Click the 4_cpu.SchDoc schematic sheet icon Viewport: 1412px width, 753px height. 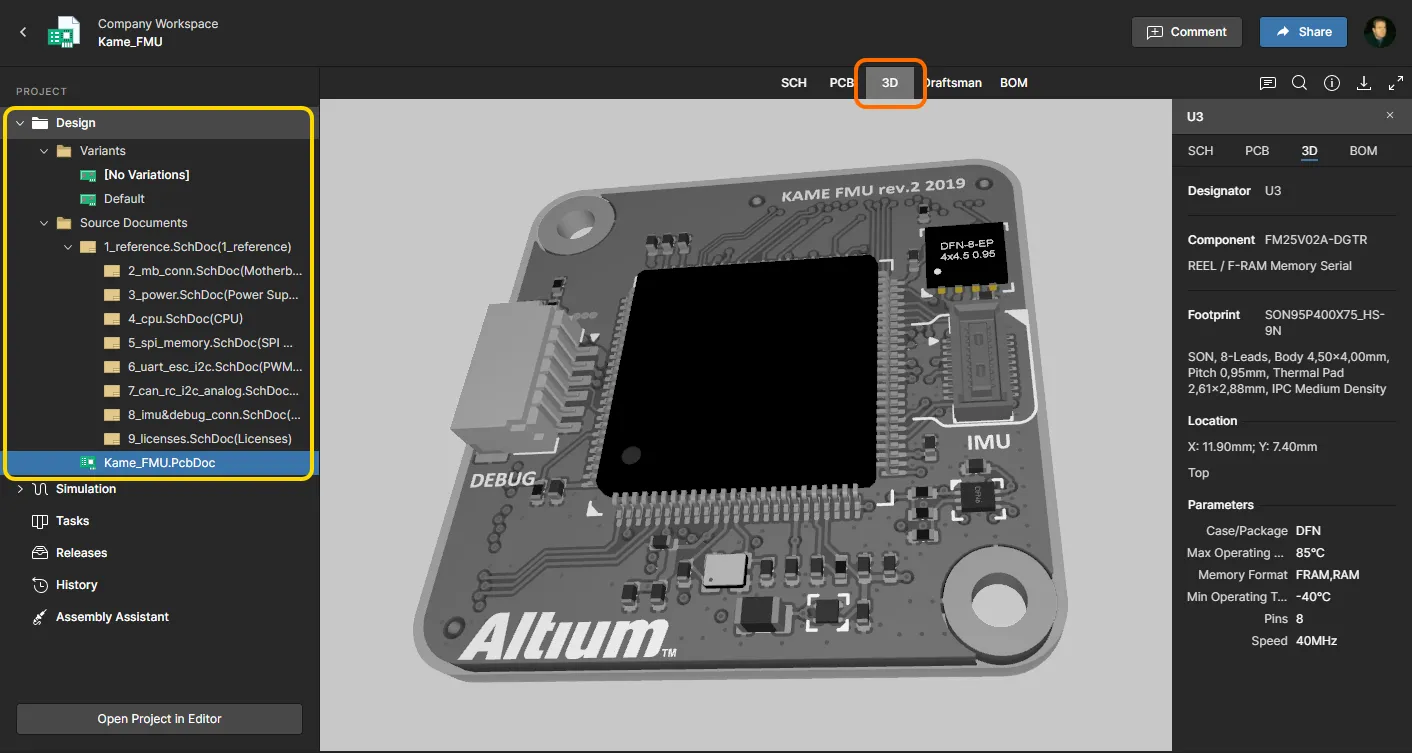coord(112,319)
